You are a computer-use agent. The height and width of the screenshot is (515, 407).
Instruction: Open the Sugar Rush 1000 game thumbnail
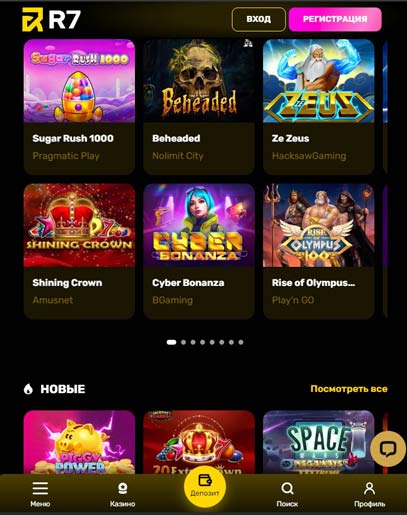(x=79, y=81)
